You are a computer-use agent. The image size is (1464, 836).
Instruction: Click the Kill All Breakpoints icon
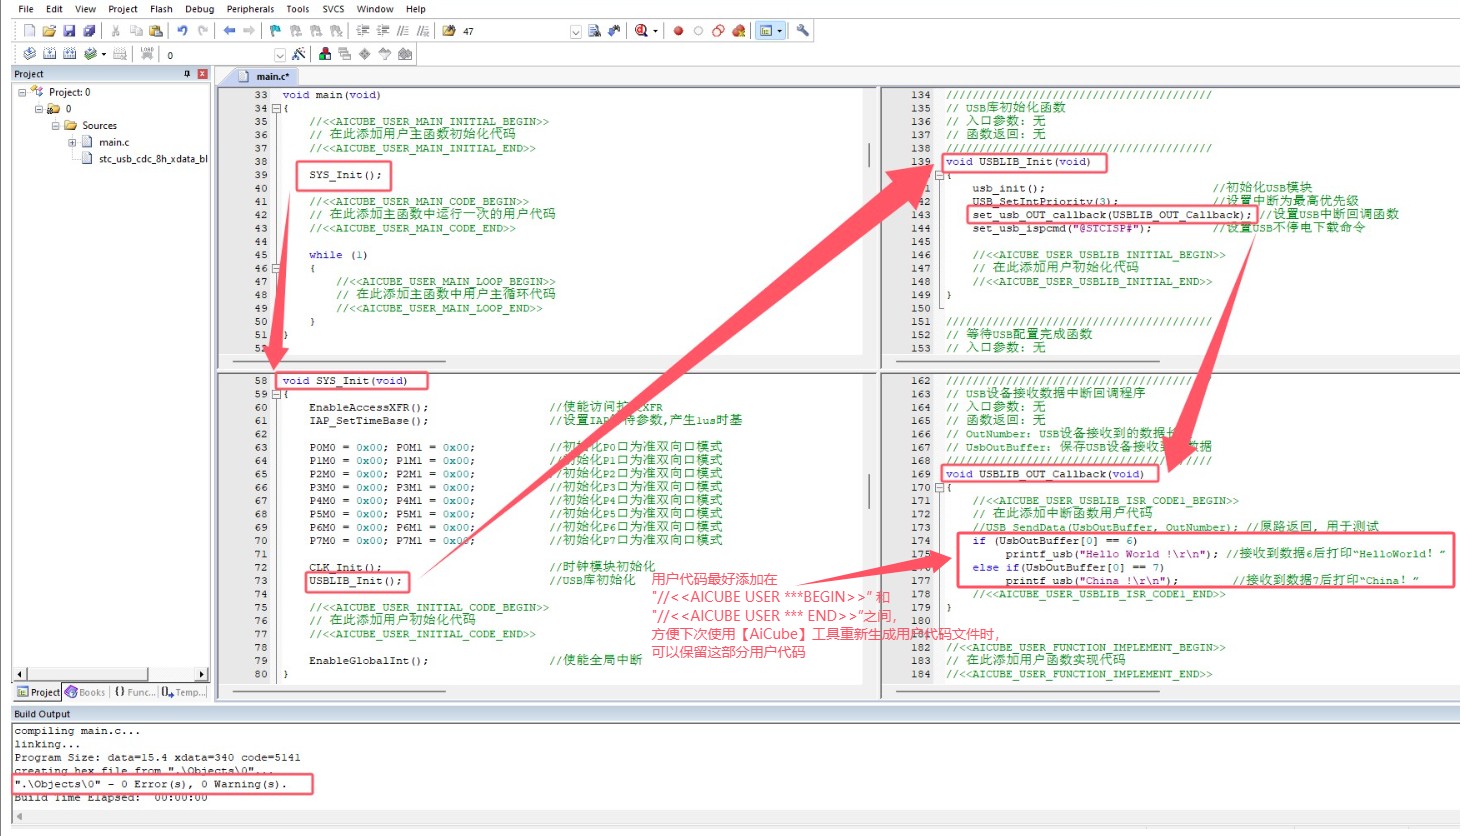[x=738, y=31]
